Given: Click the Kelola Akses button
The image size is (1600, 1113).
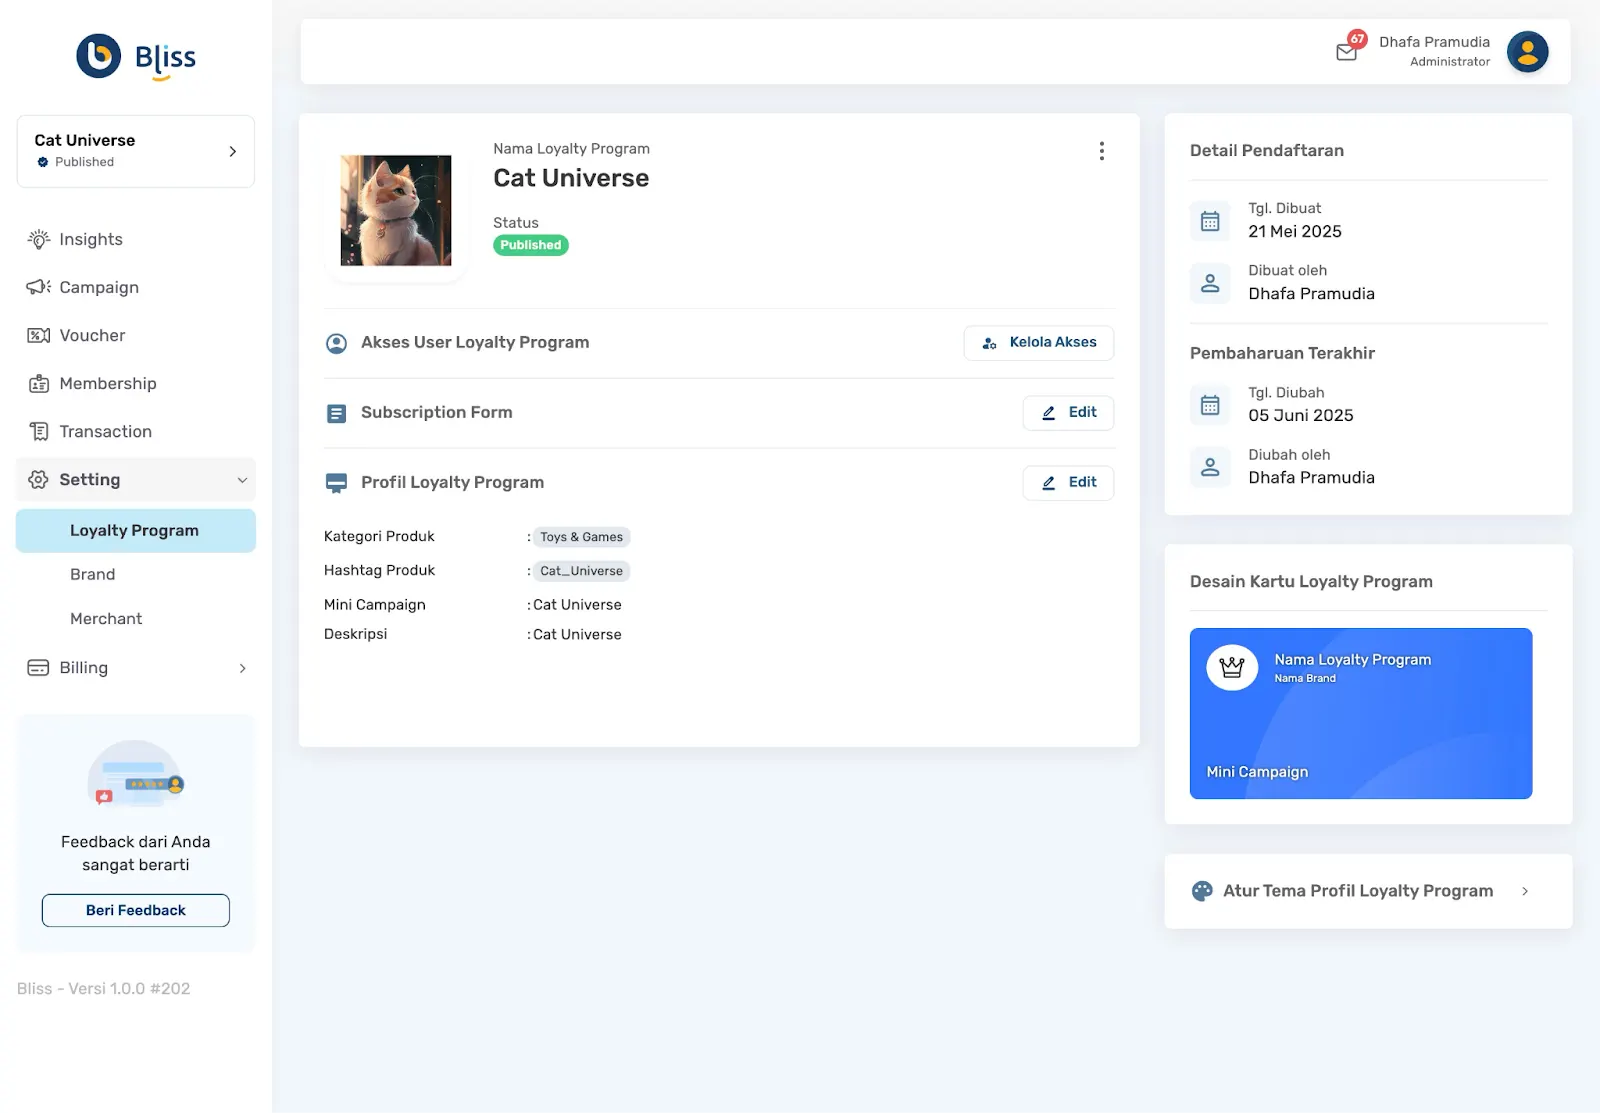Looking at the screenshot, I should [x=1039, y=343].
